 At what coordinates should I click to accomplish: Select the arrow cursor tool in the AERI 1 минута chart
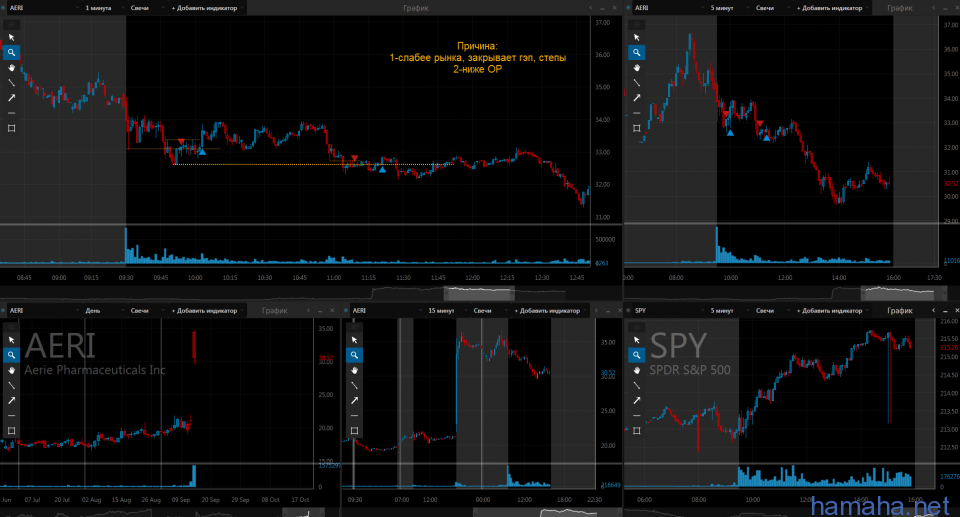point(11,37)
